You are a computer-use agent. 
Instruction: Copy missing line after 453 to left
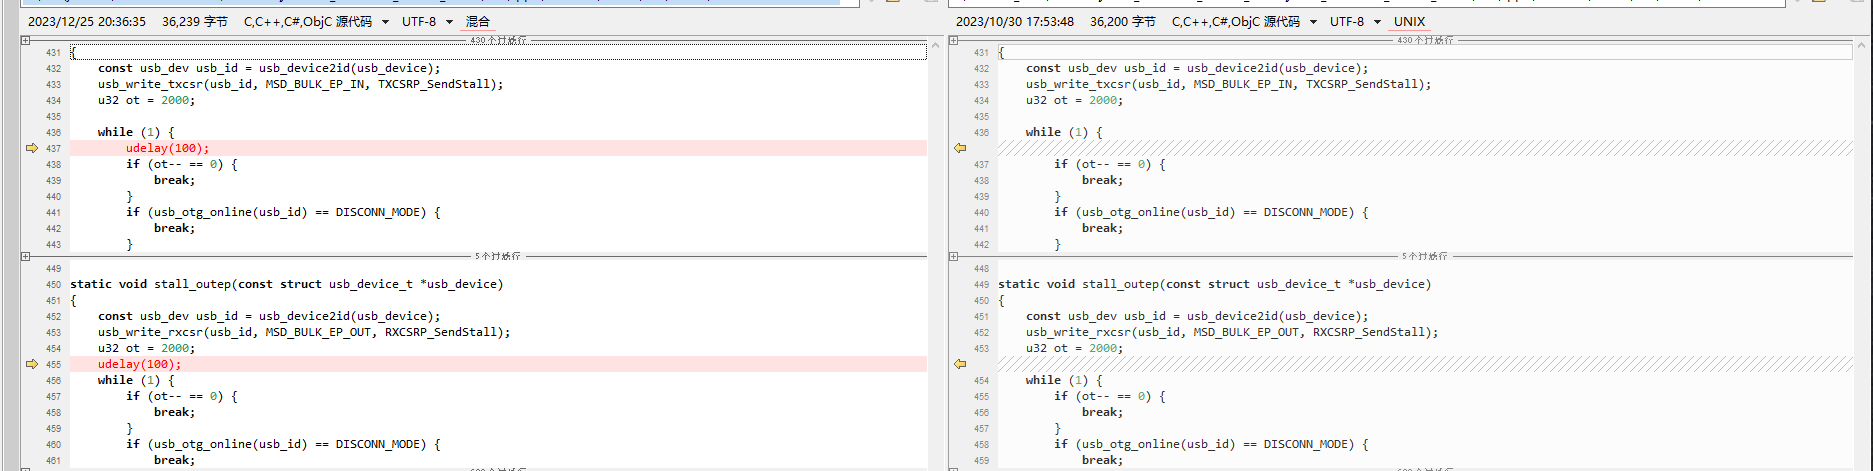coord(960,364)
